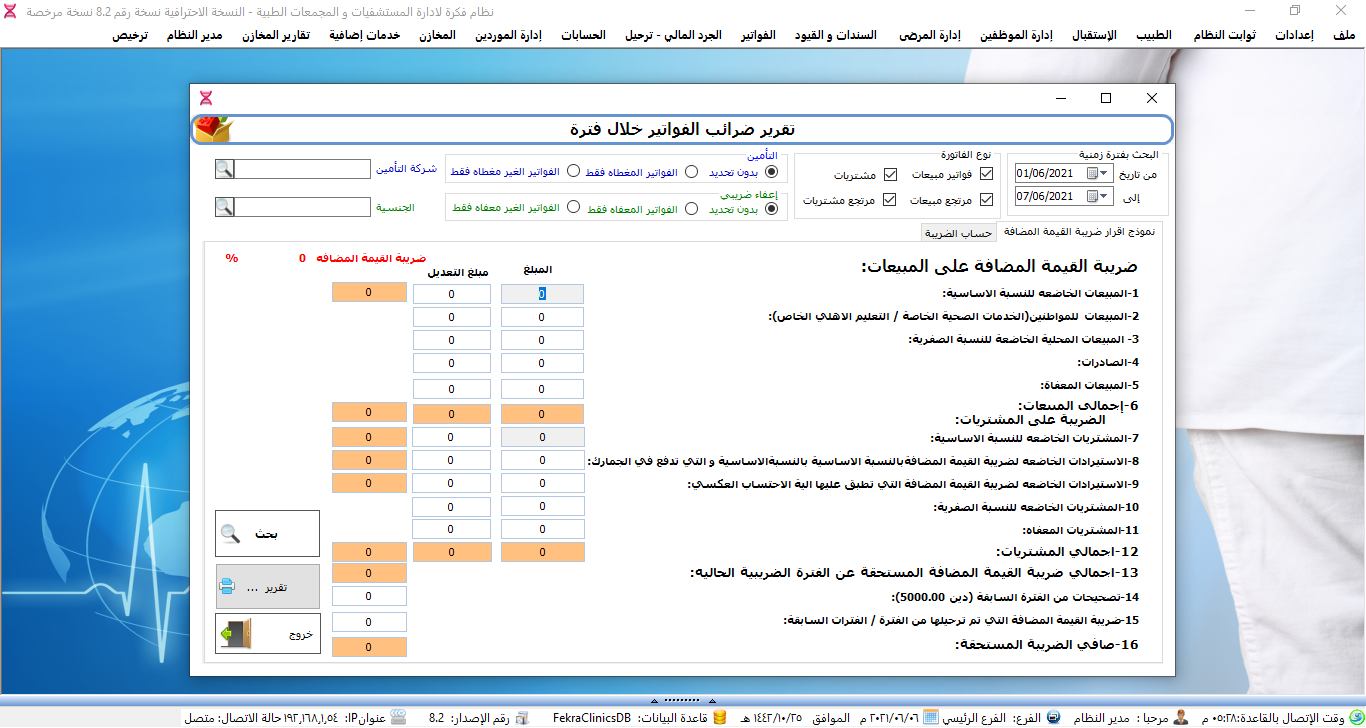Uncheck the فواتير مبيعات checkbox
This screenshot has height=728, width=1366.
(987, 174)
